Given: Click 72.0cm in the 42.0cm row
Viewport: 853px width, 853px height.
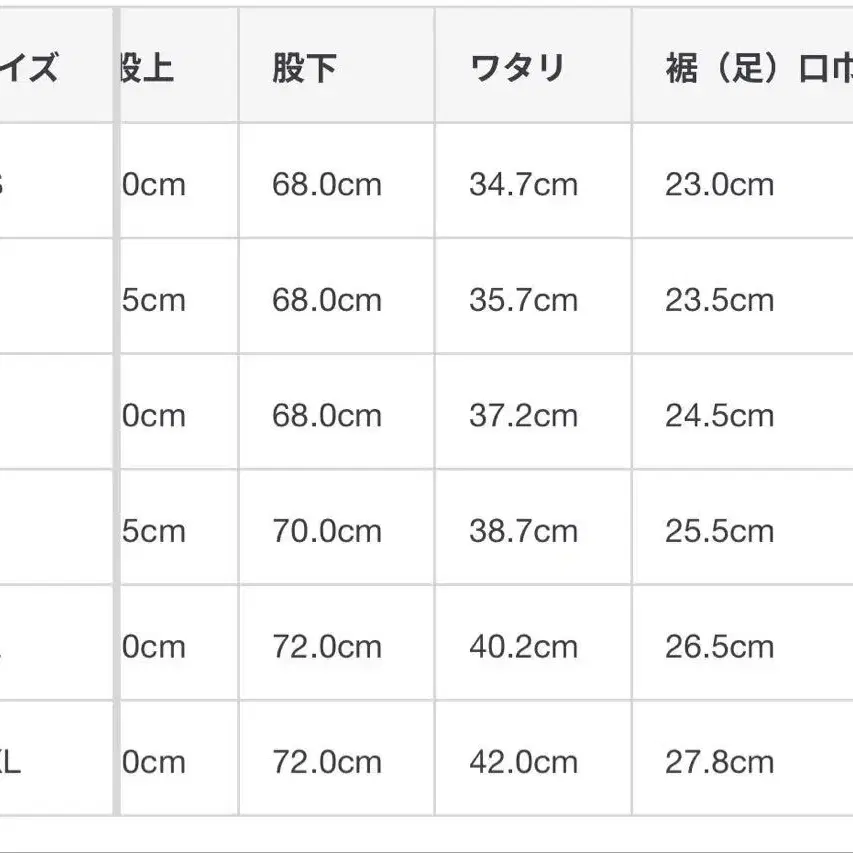Looking at the screenshot, I should [x=327, y=762].
